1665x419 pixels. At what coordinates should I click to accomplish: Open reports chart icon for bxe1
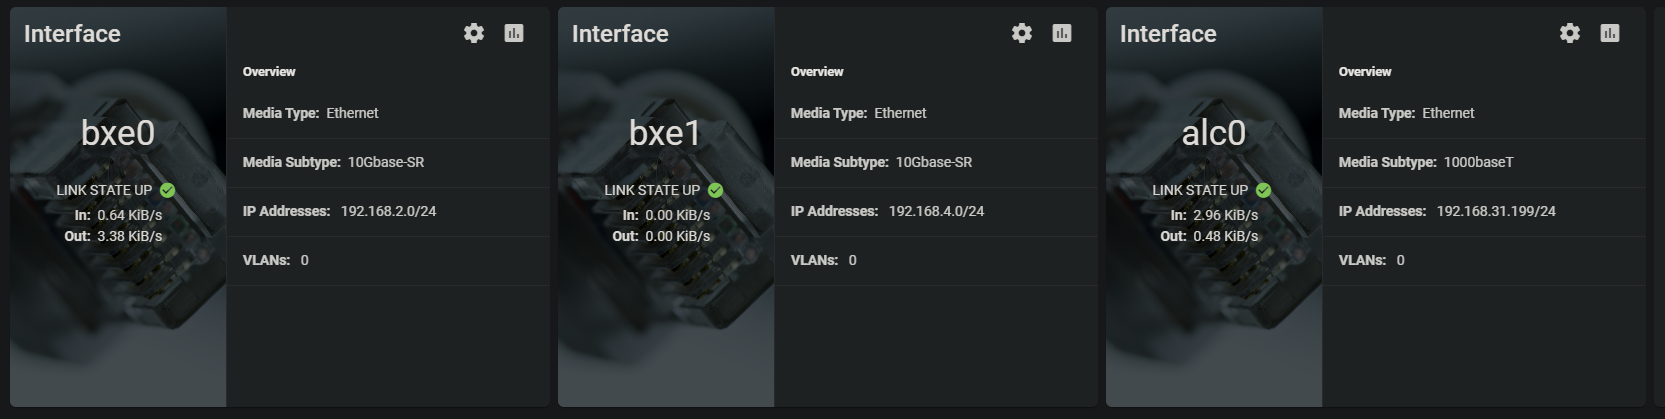(1062, 33)
